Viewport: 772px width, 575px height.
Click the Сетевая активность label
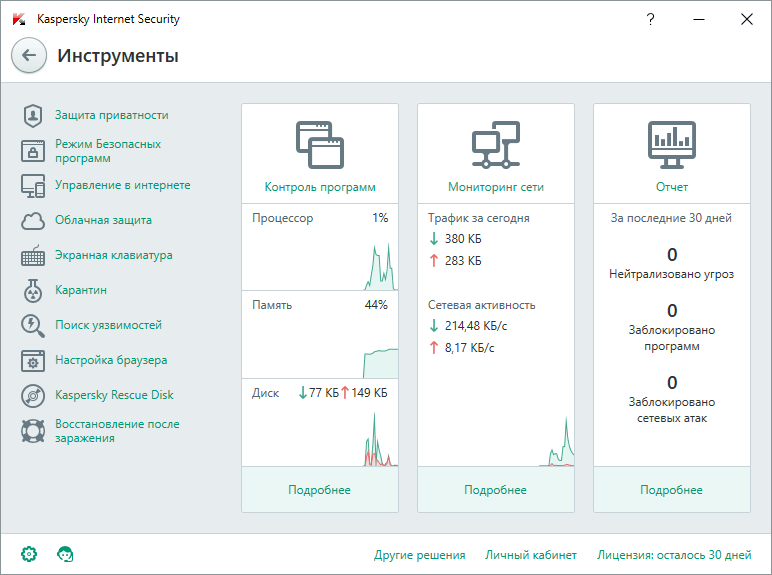pyautogui.click(x=482, y=305)
